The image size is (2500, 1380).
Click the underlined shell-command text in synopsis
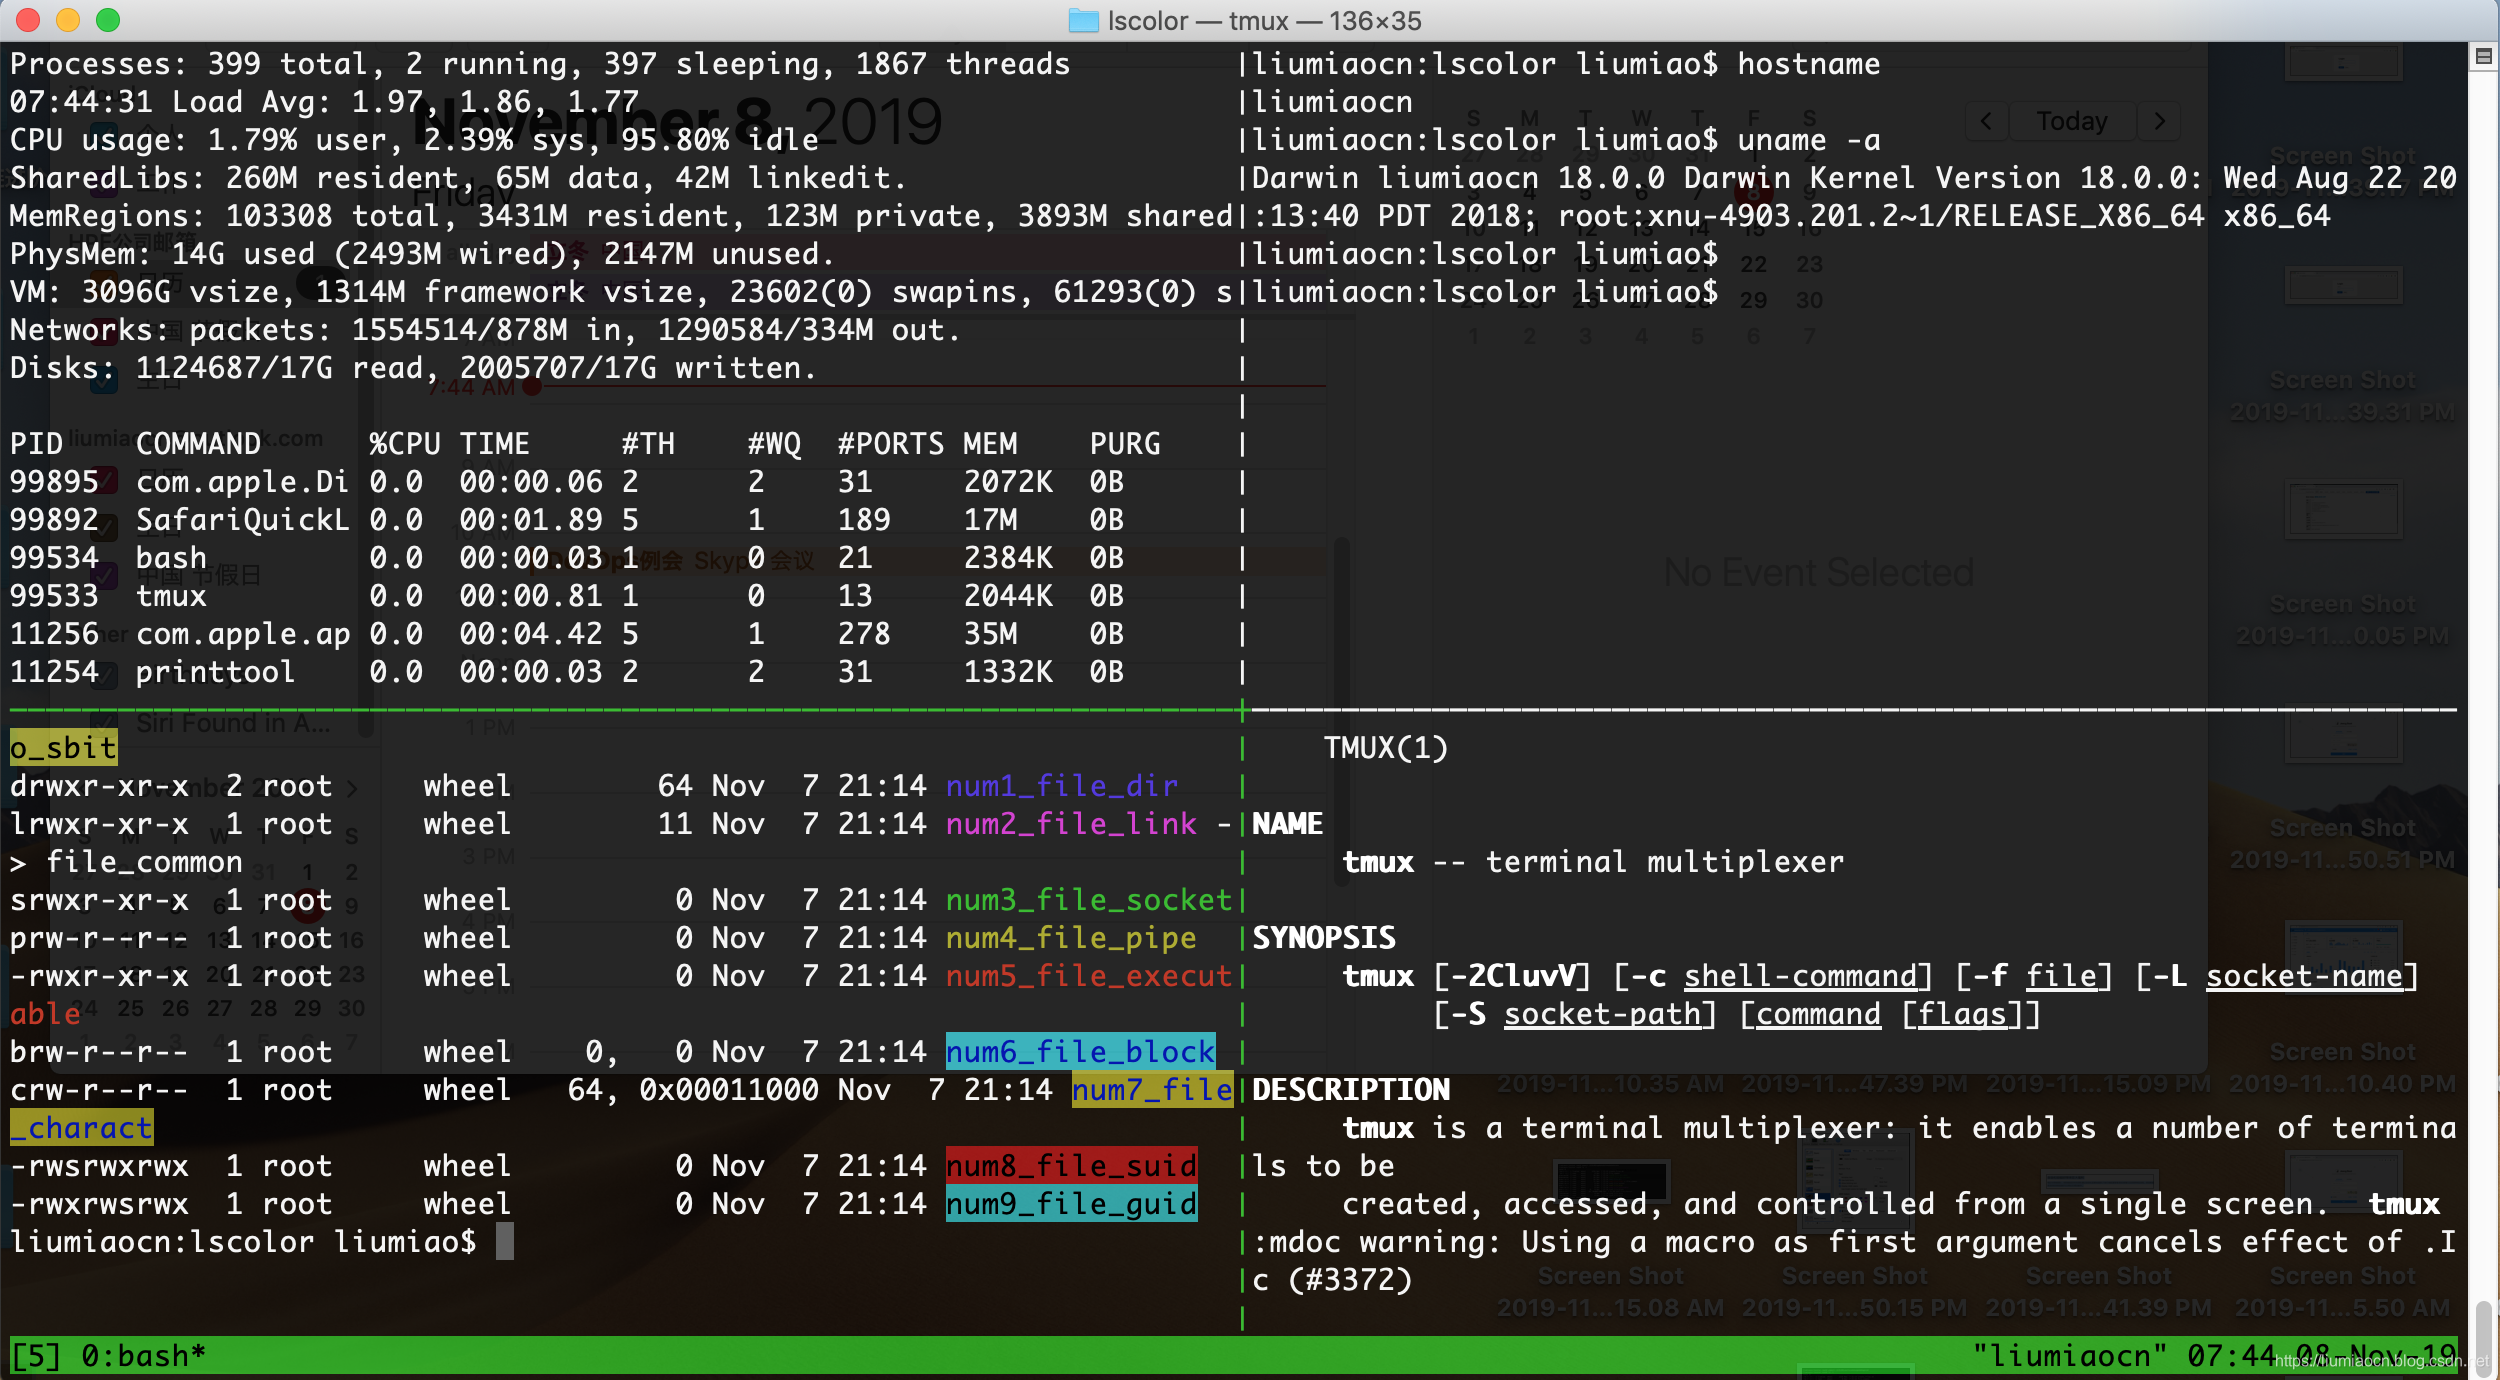tap(1799, 976)
